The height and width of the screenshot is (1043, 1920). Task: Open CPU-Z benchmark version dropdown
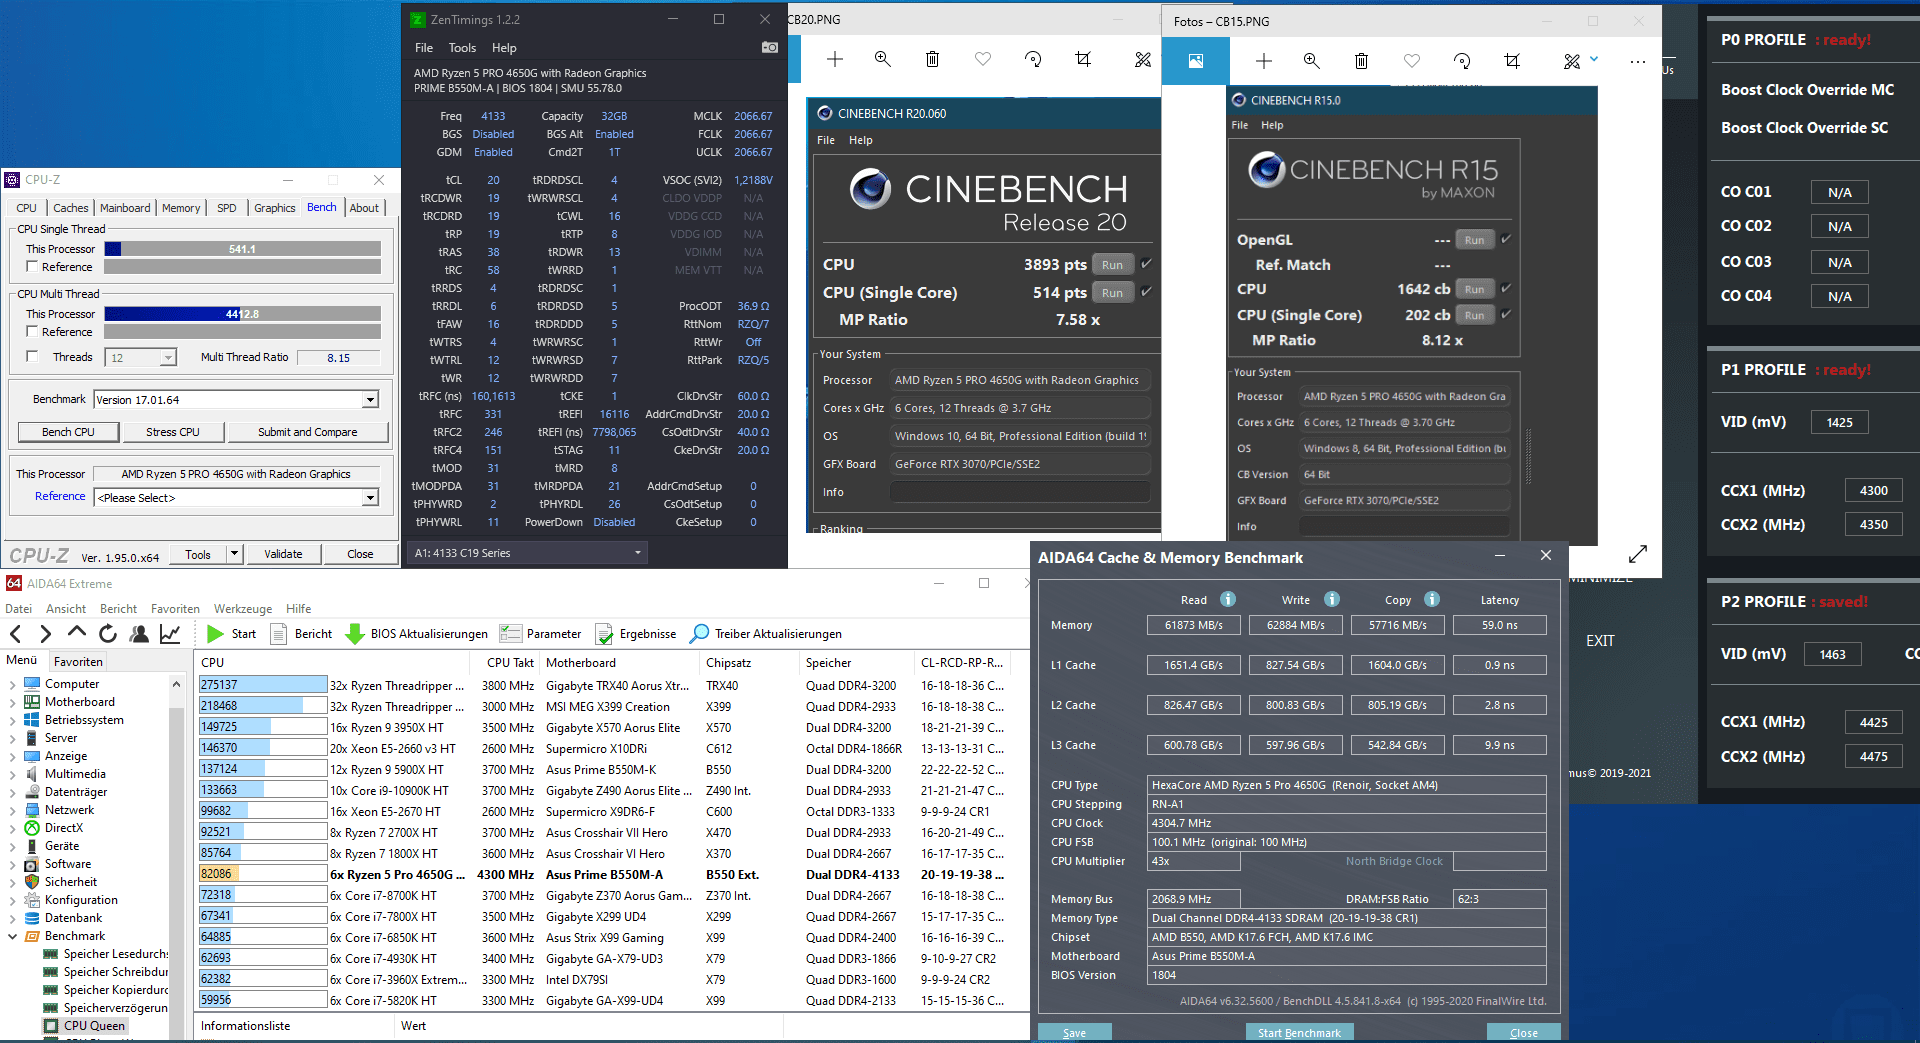[x=370, y=400]
